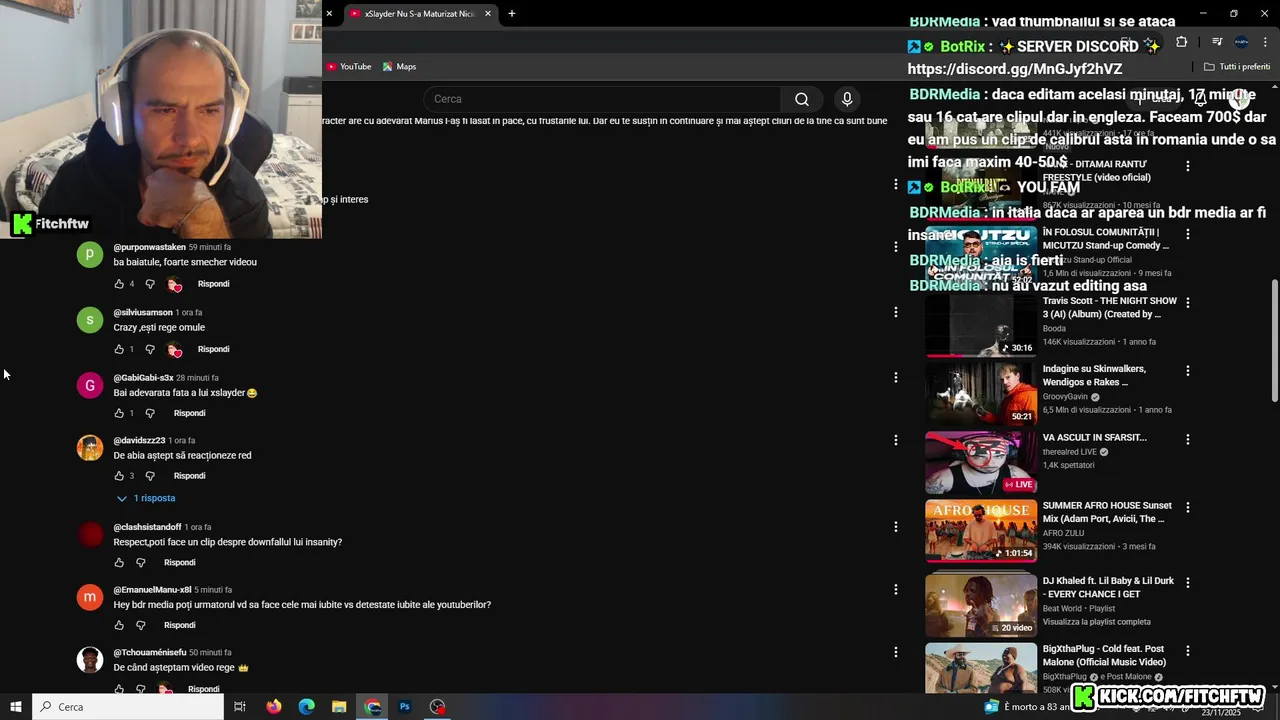Click creator heart on @purponwastaken comment

pyautogui.click(x=174, y=284)
